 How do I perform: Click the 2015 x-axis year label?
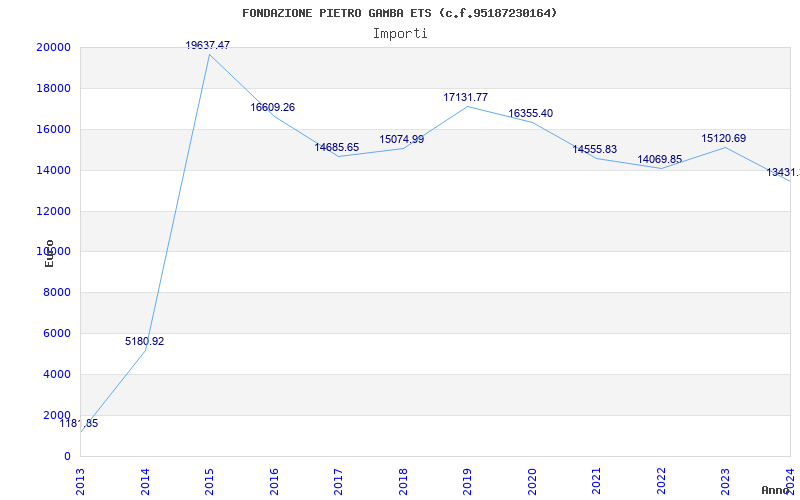[x=209, y=482]
